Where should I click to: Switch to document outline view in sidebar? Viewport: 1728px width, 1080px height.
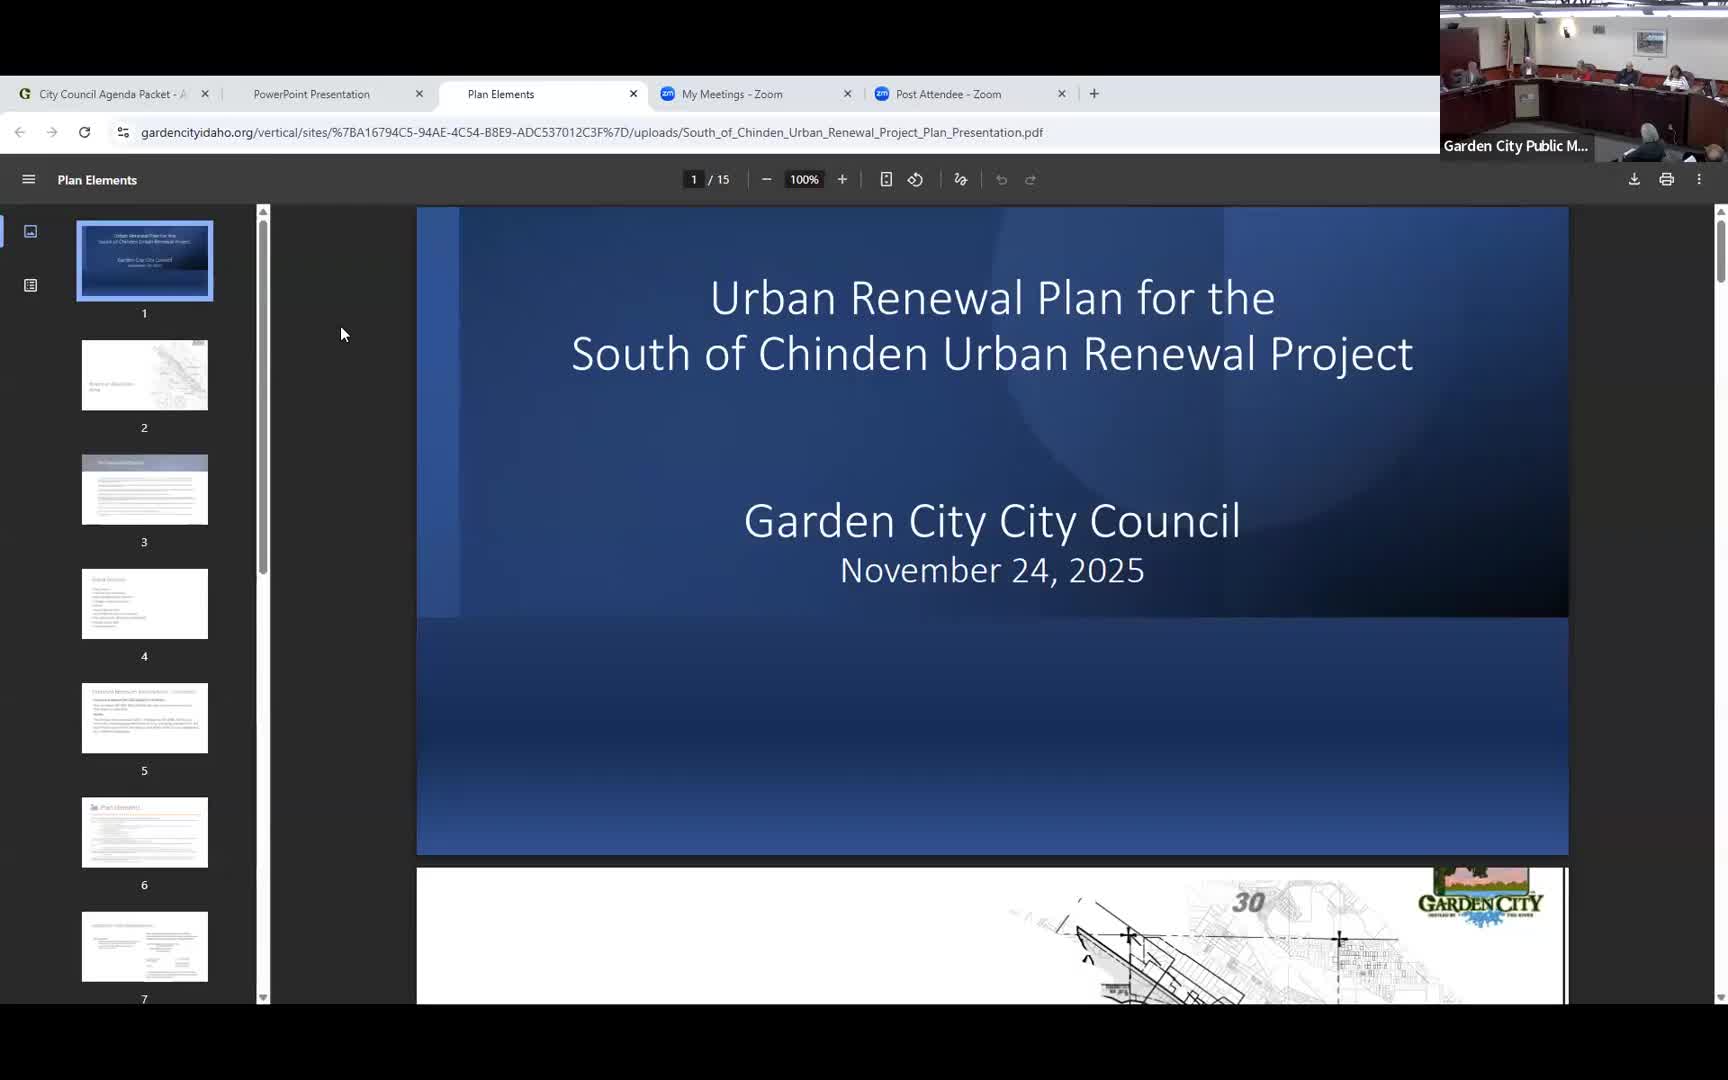(x=31, y=285)
